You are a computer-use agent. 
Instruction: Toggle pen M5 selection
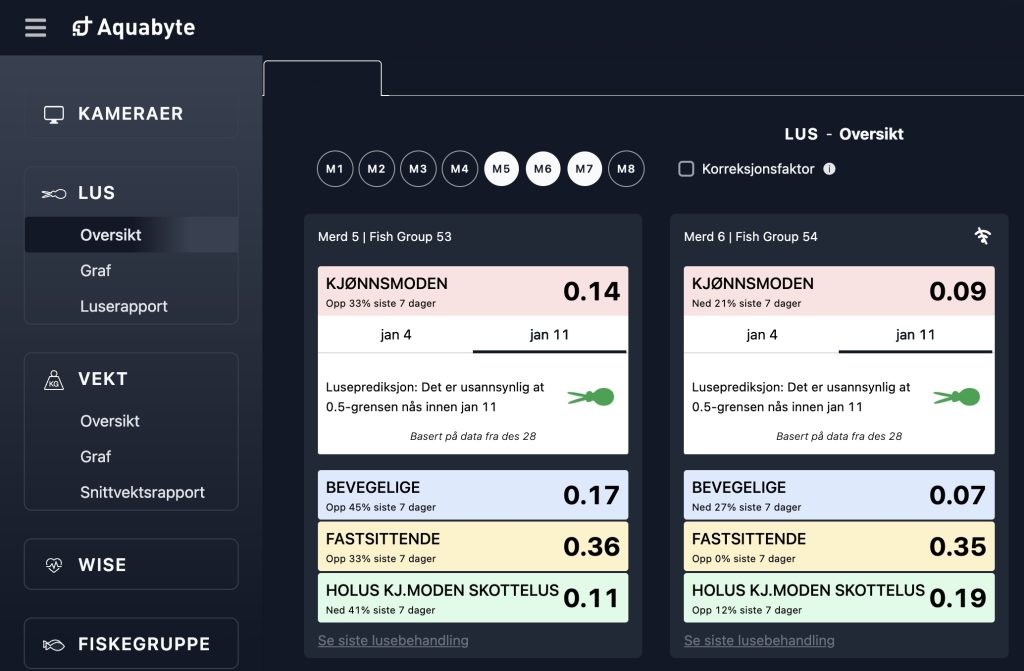(502, 169)
